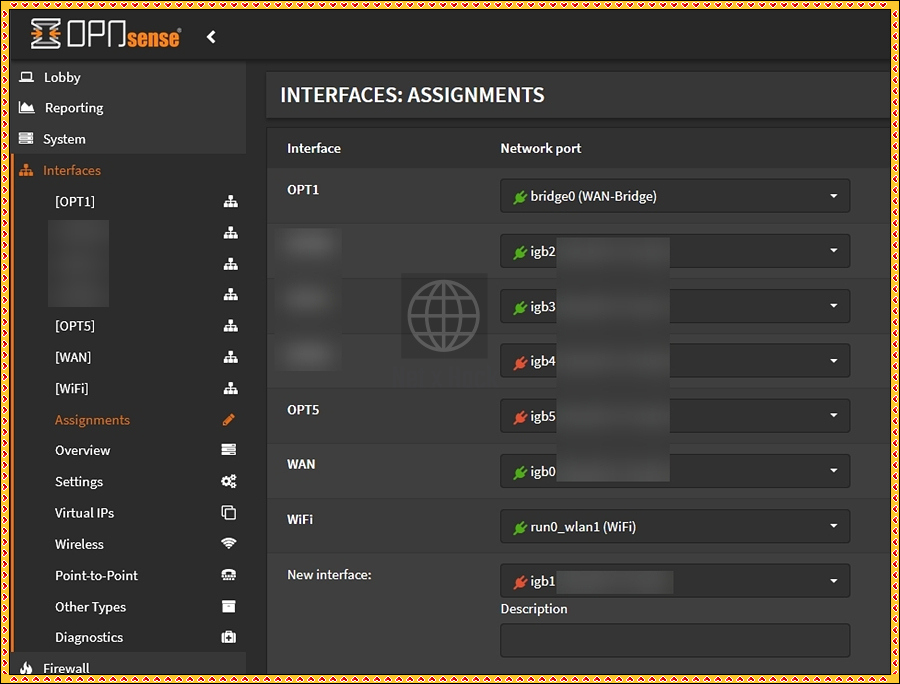Image resolution: width=900 pixels, height=684 pixels.
Task: Open the OPT1 bridge0 network port dropdown
Action: coord(675,197)
